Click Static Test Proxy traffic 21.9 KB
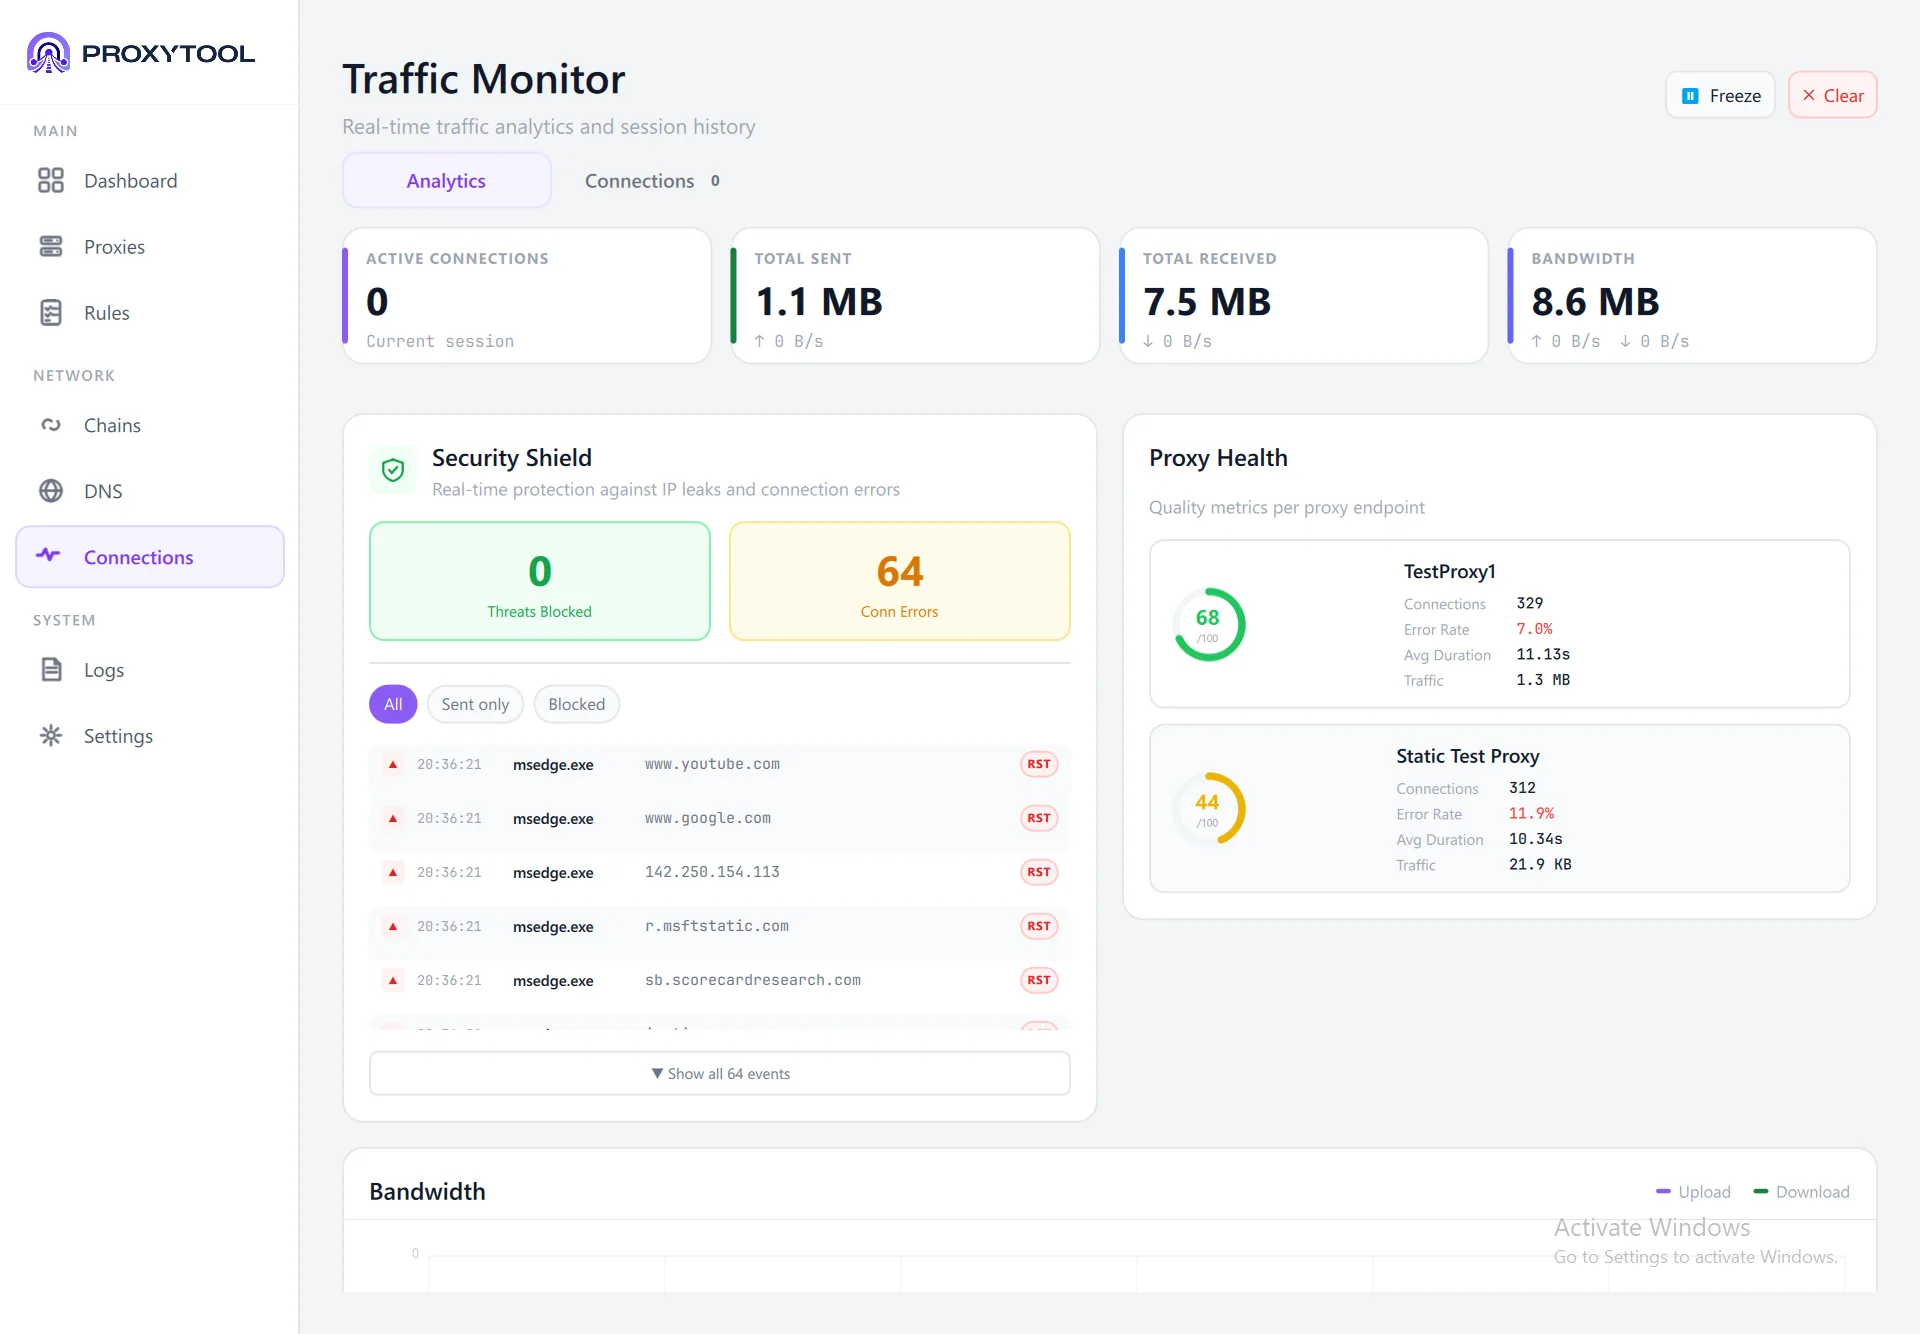 1540,865
